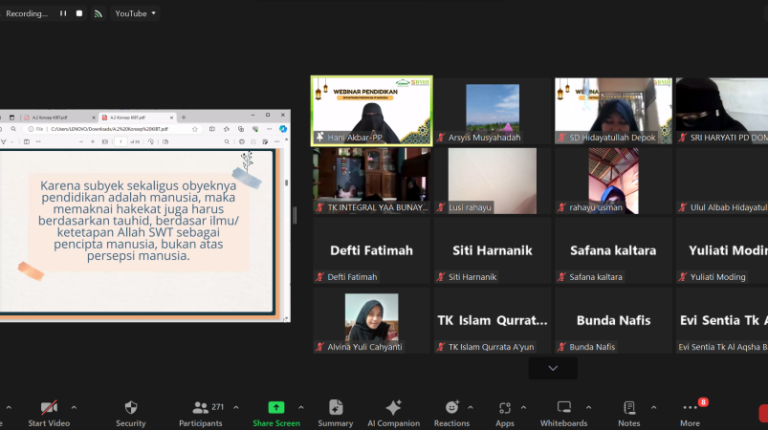
Task: Open the Participants panel
Action: tap(201, 414)
